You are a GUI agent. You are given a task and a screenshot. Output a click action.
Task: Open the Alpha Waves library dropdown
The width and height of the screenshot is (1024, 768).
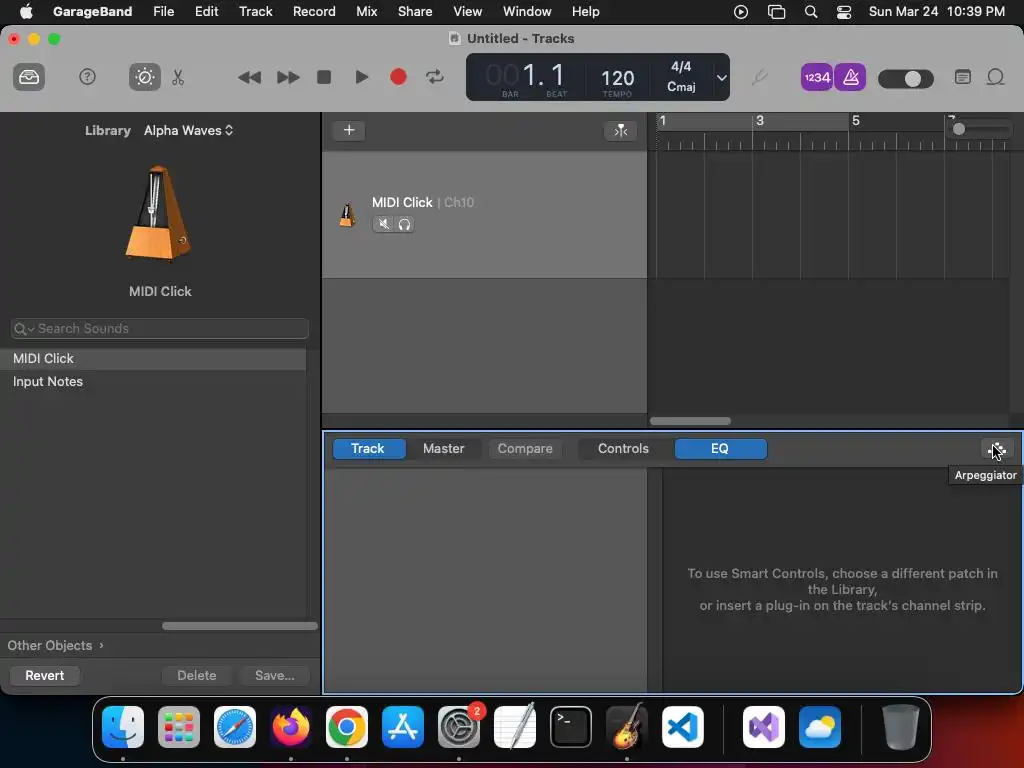[189, 130]
